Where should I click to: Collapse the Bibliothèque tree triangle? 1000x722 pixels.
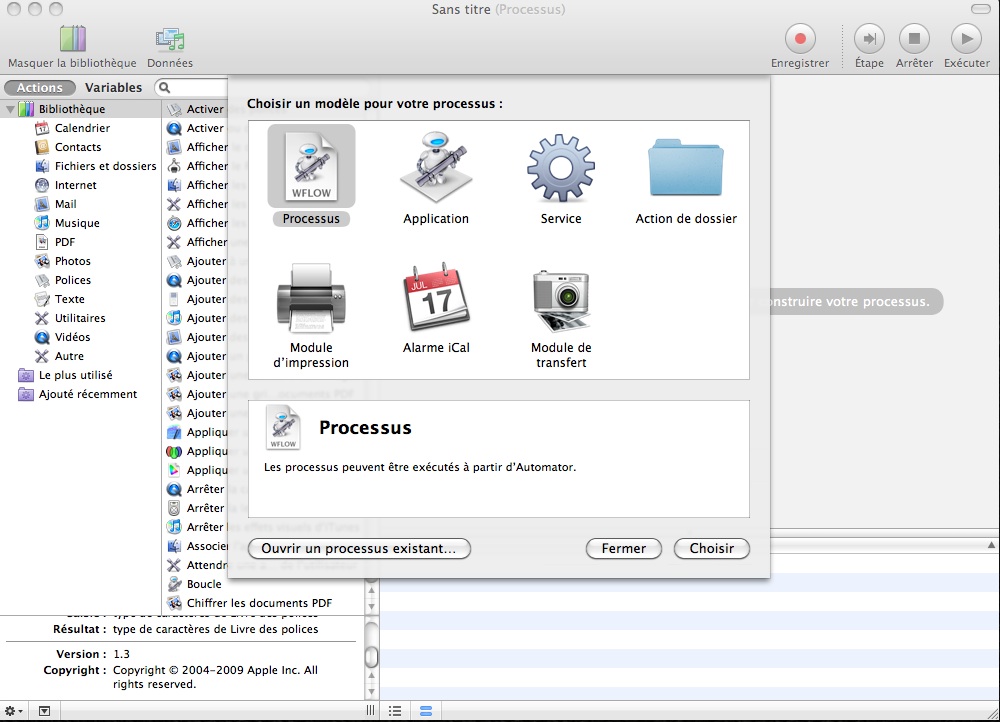[x=10, y=109]
